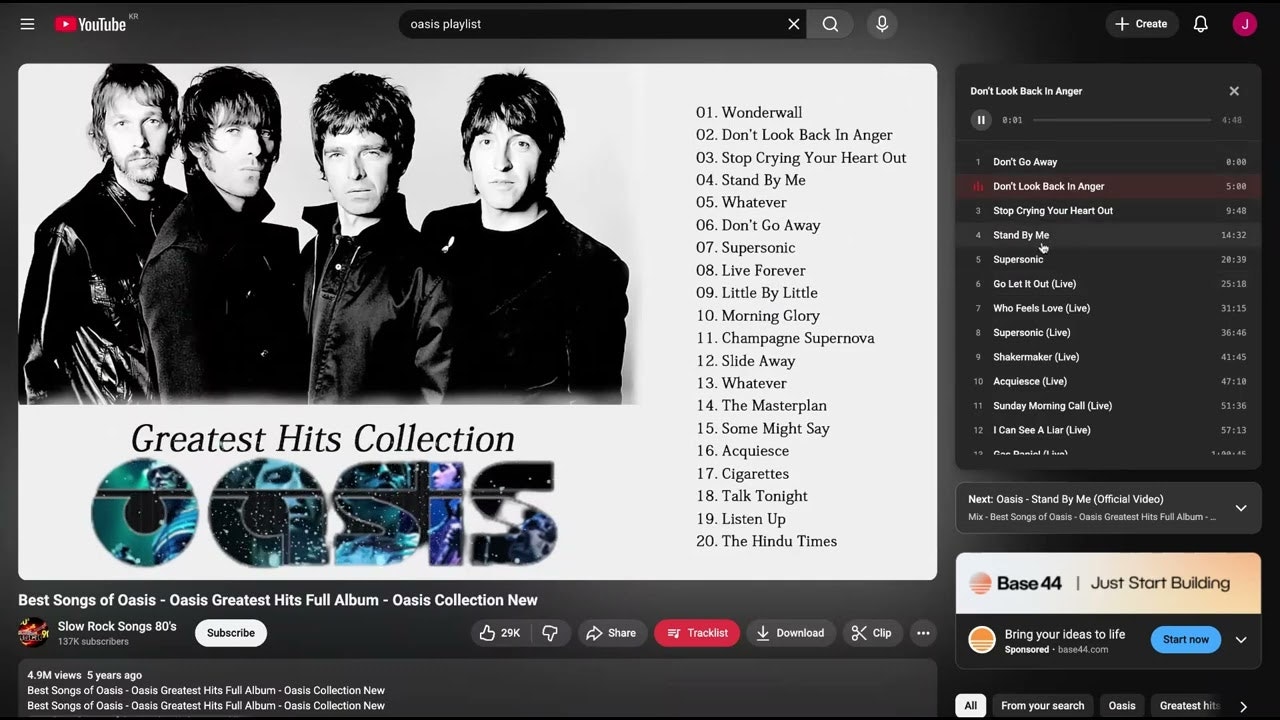Select the Greatest hits chip
The width and height of the screenshot is (1280, 720).
1190,706
